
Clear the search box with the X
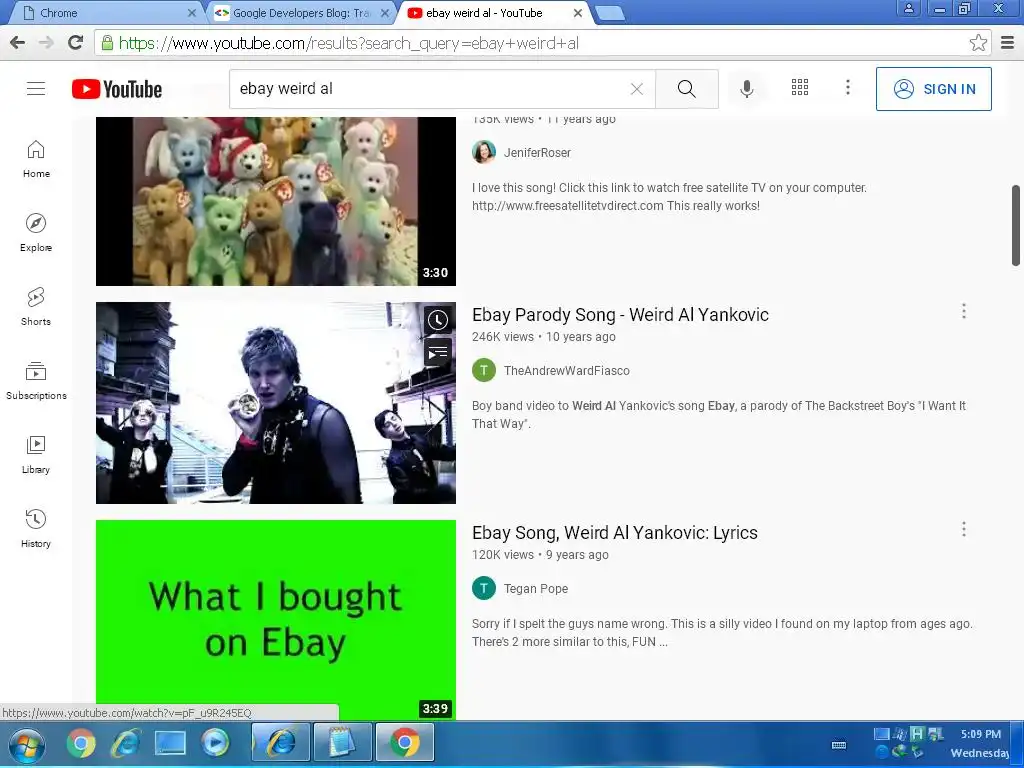637,89
